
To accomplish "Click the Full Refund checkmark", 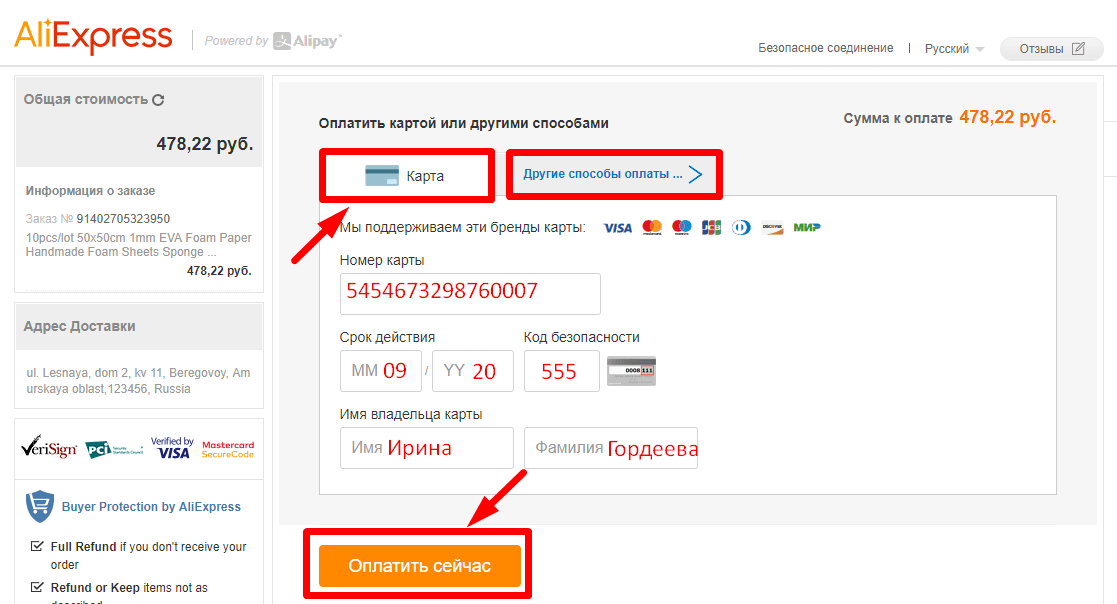I will [x=37, y=547].
